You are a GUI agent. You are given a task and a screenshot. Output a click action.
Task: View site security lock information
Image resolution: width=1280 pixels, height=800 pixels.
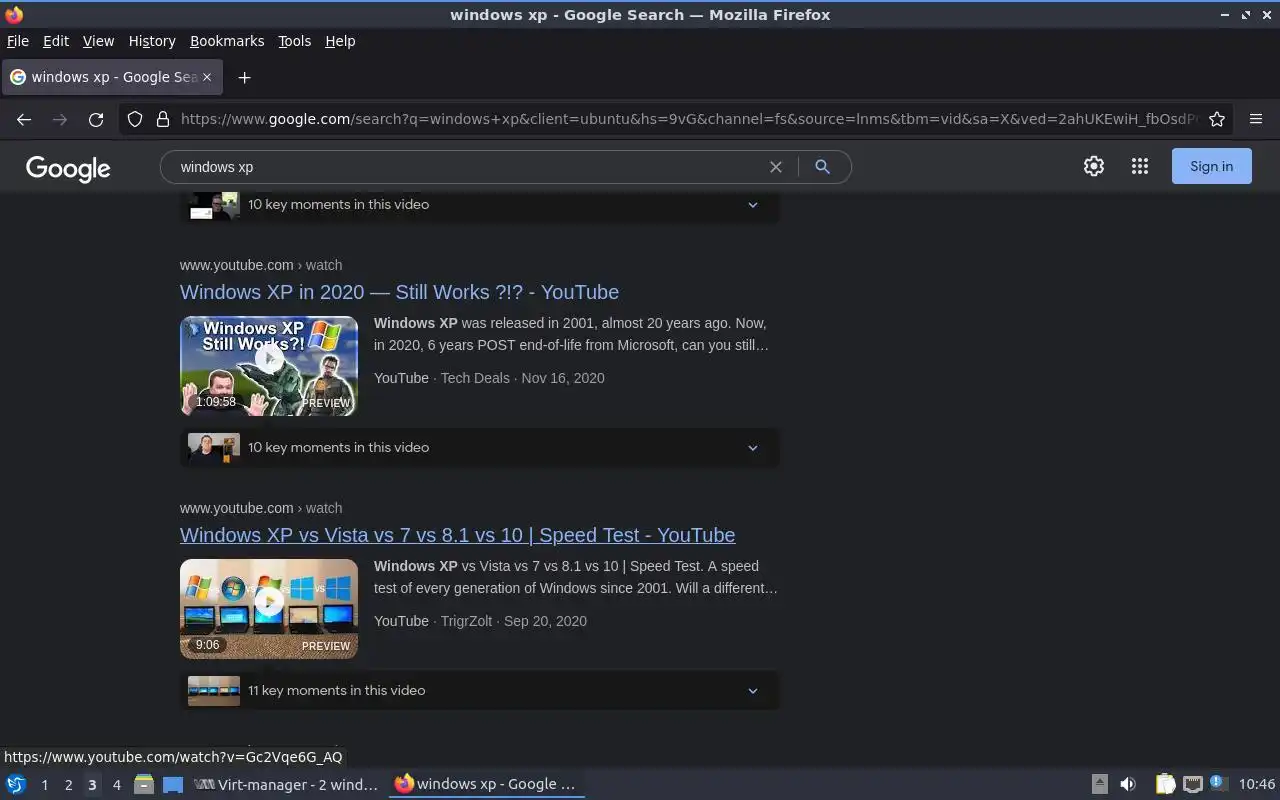point(163,119)
